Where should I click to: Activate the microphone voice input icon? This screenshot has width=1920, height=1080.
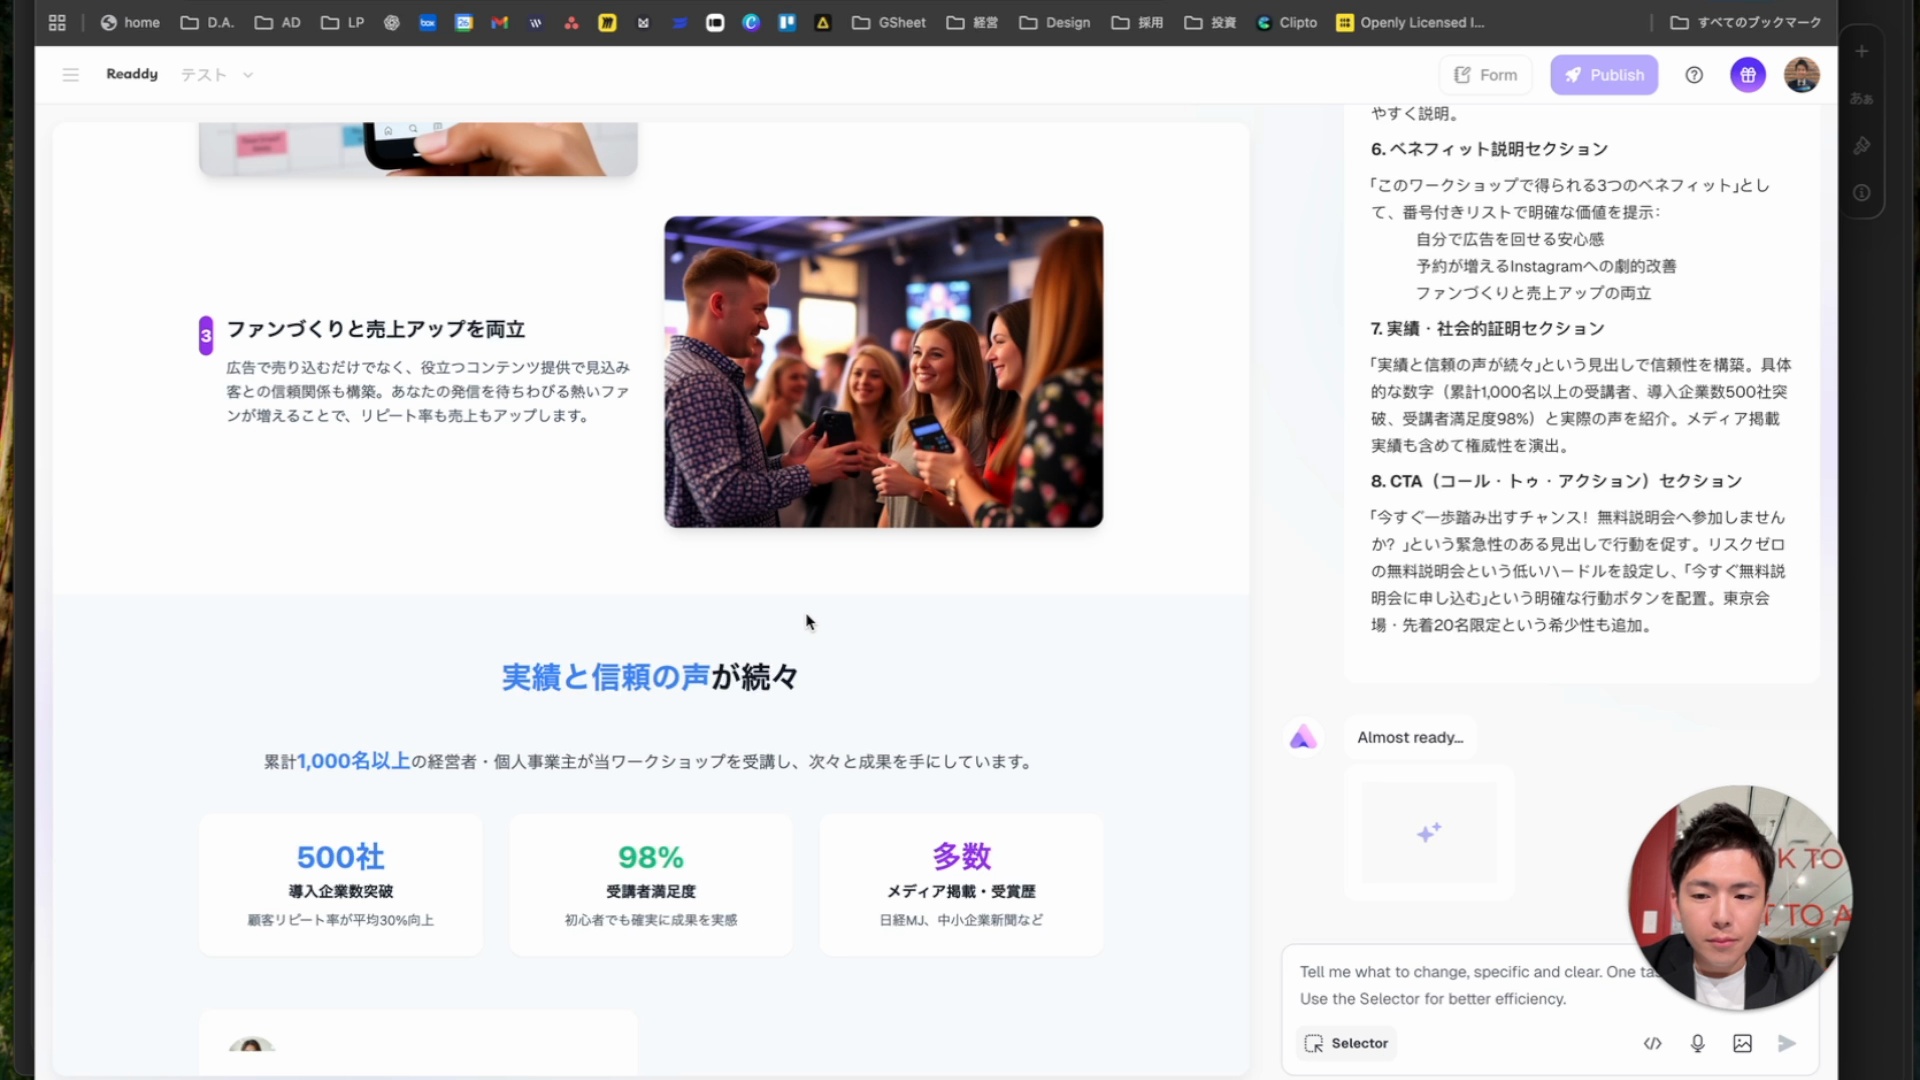click(x=1697, y=1043)
